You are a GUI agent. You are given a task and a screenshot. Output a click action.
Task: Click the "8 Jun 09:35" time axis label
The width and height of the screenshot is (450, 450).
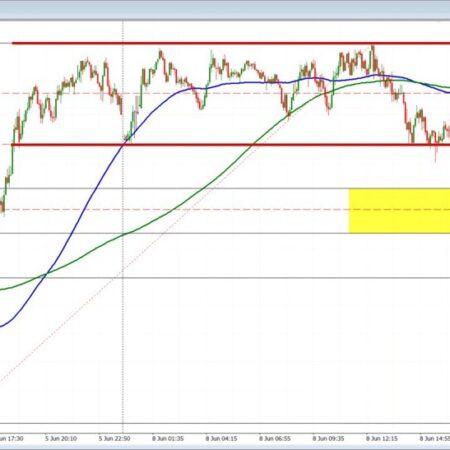coord(328,438)
